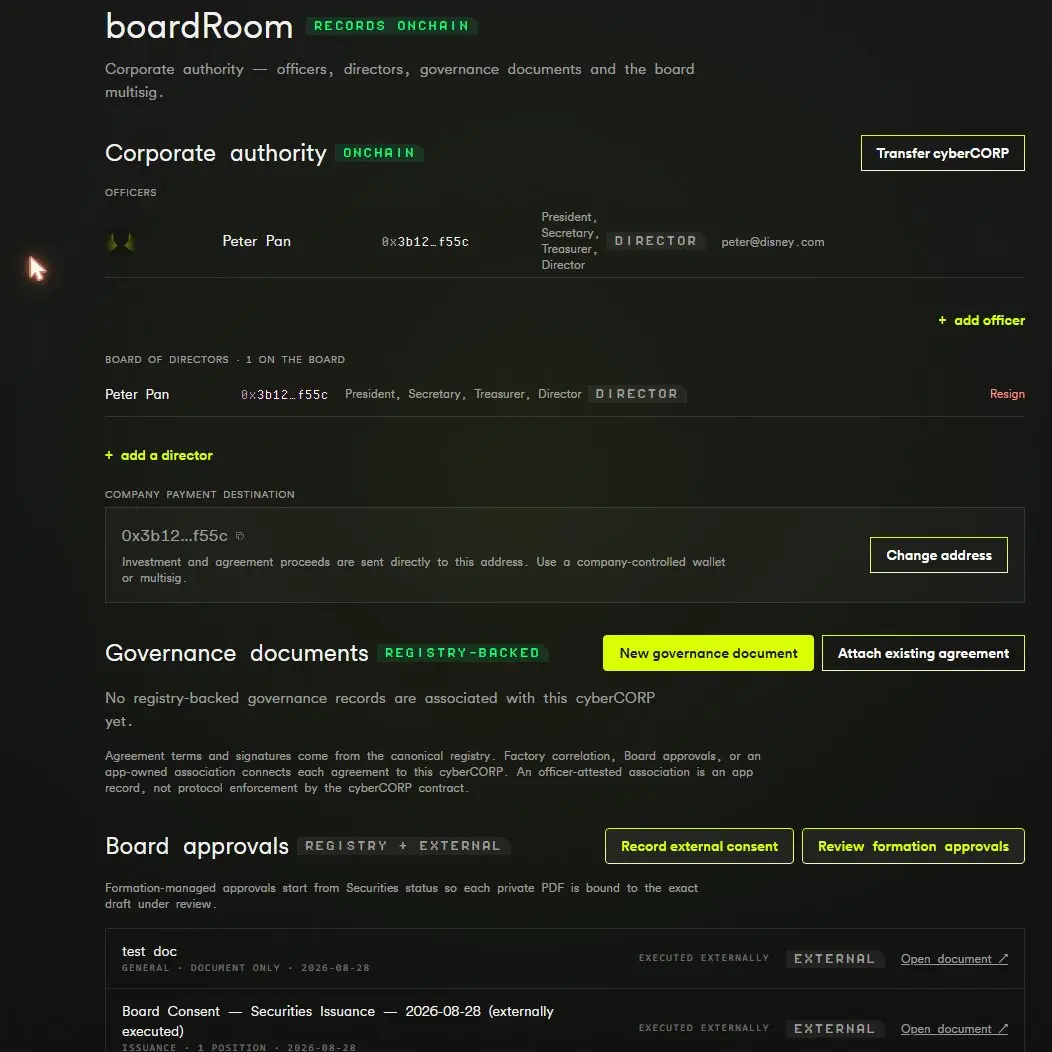Image resolution: width=1052 pixels, height=1052 pixels.
Task: Open document for the test doc row
Action: tap(954, 959)
